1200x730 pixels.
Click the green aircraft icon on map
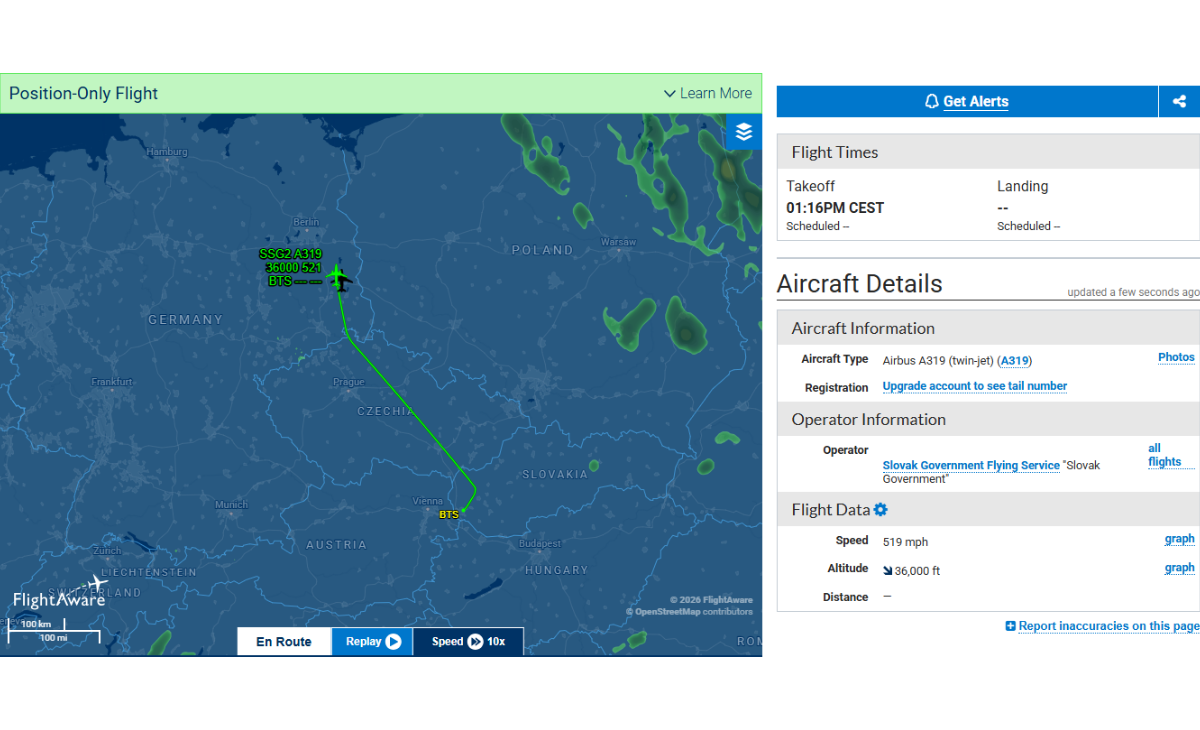pos(338,276)
